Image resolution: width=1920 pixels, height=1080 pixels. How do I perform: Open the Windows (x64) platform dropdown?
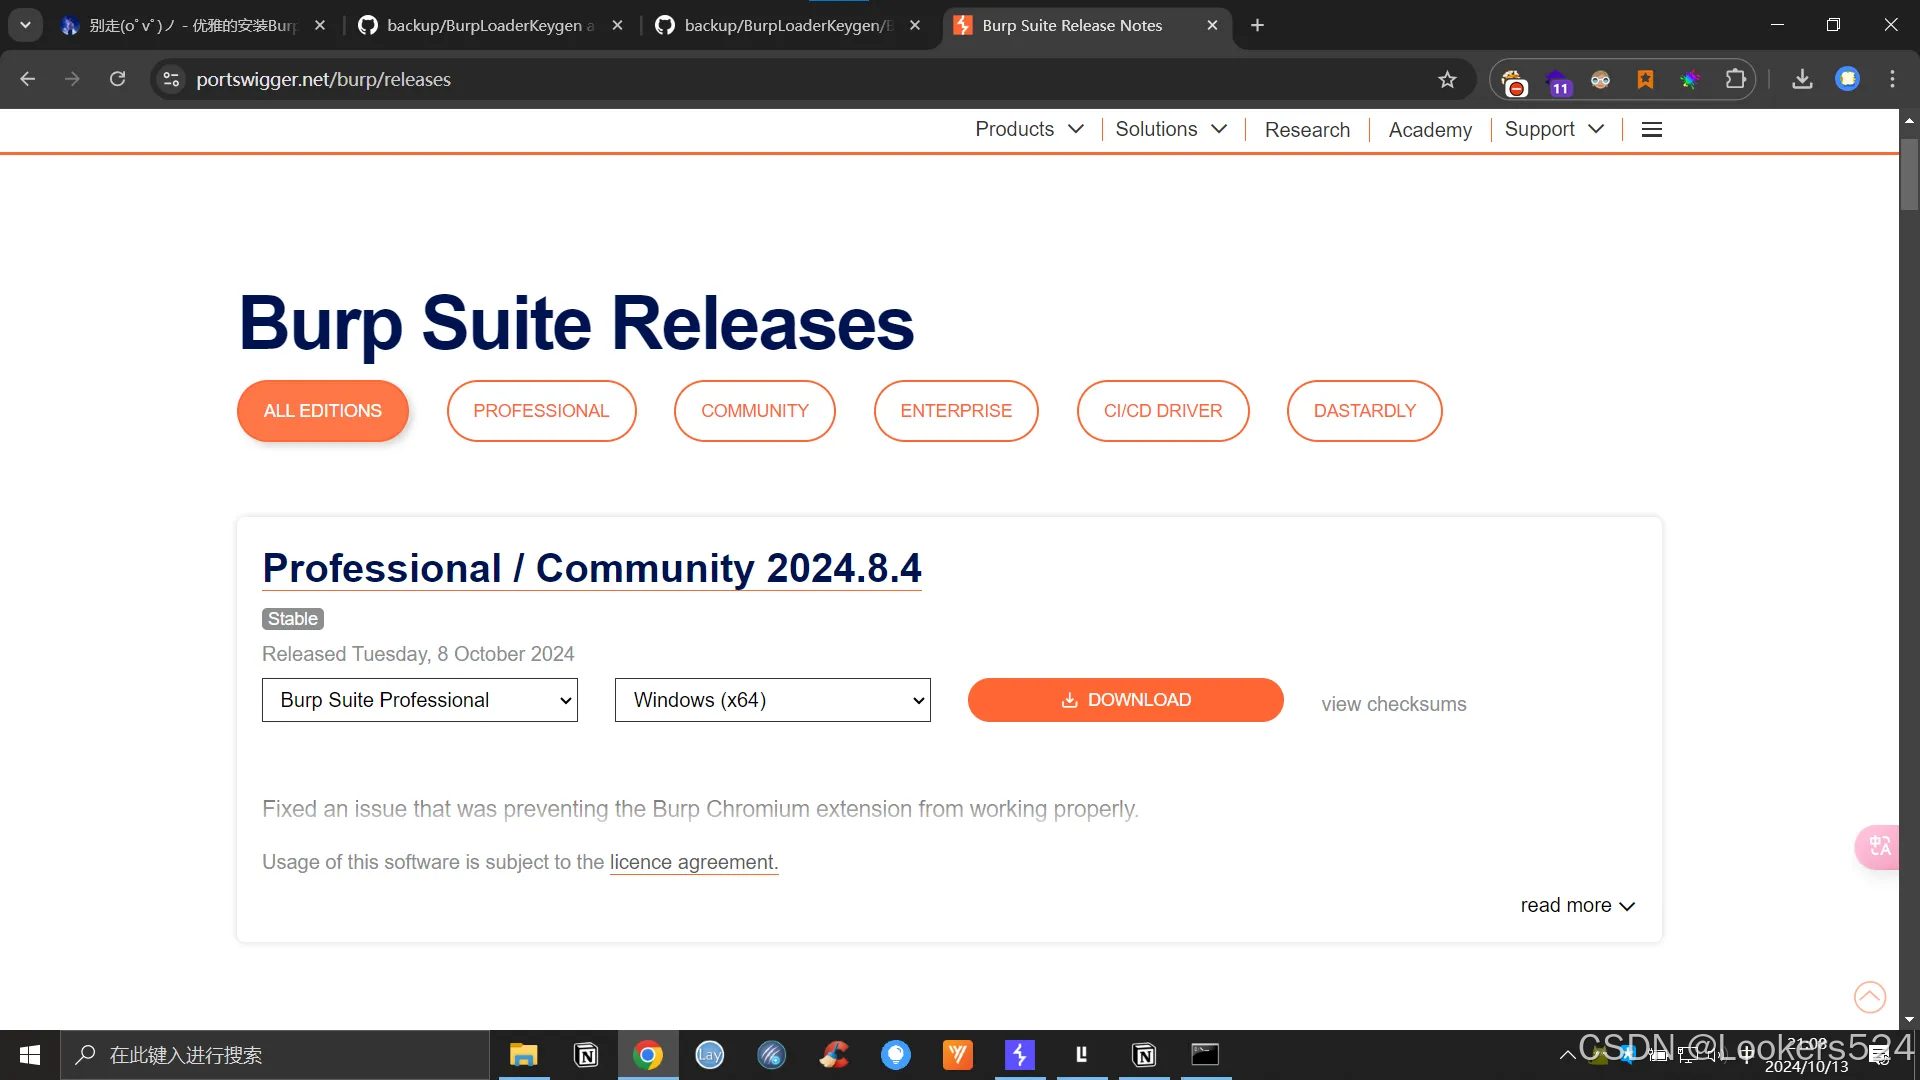[772, 700]
